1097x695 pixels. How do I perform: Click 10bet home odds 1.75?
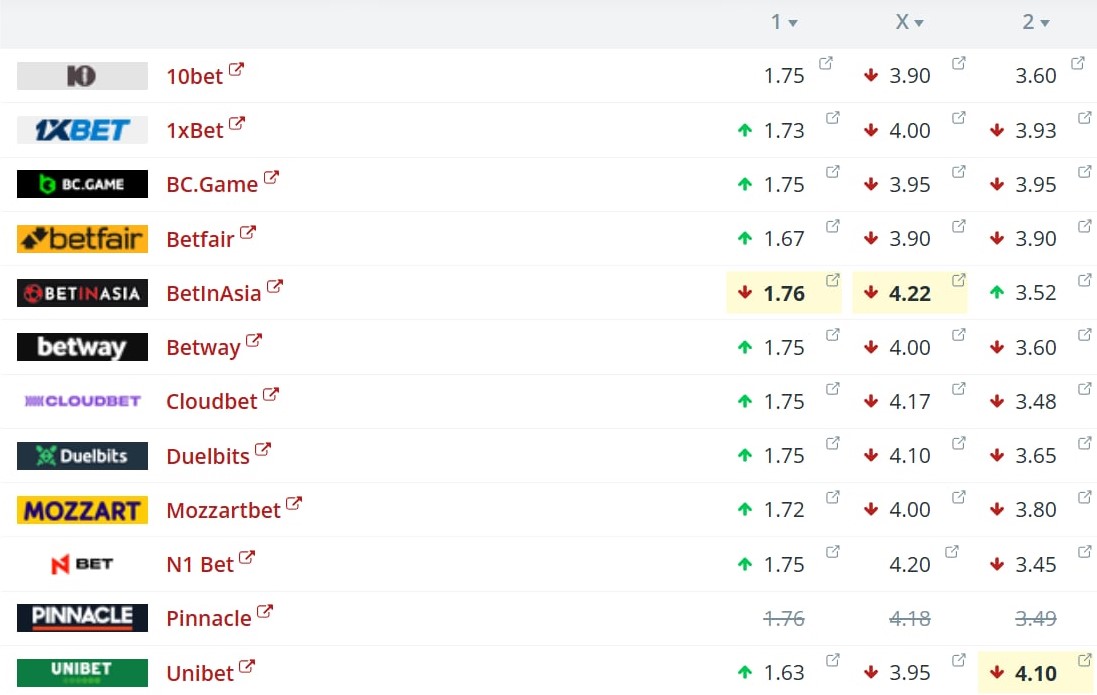[x=784, y=76]
